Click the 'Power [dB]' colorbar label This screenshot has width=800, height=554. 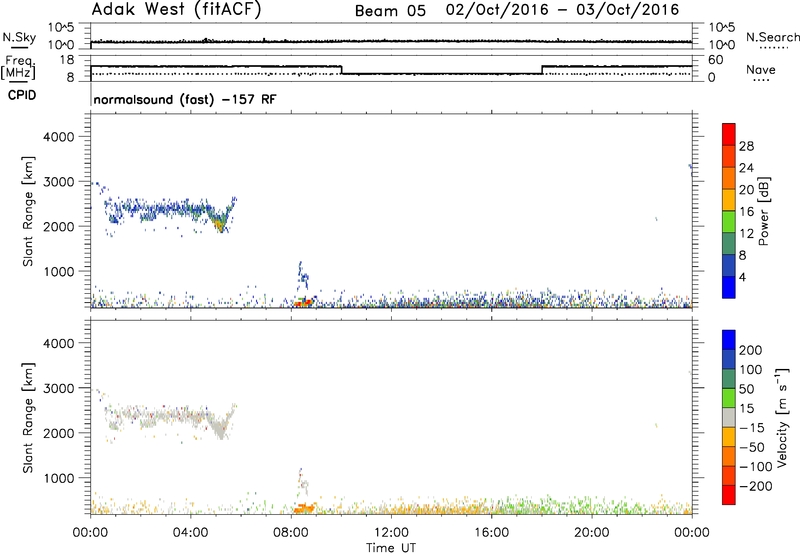pyautogui.click(x=763, y=211)
